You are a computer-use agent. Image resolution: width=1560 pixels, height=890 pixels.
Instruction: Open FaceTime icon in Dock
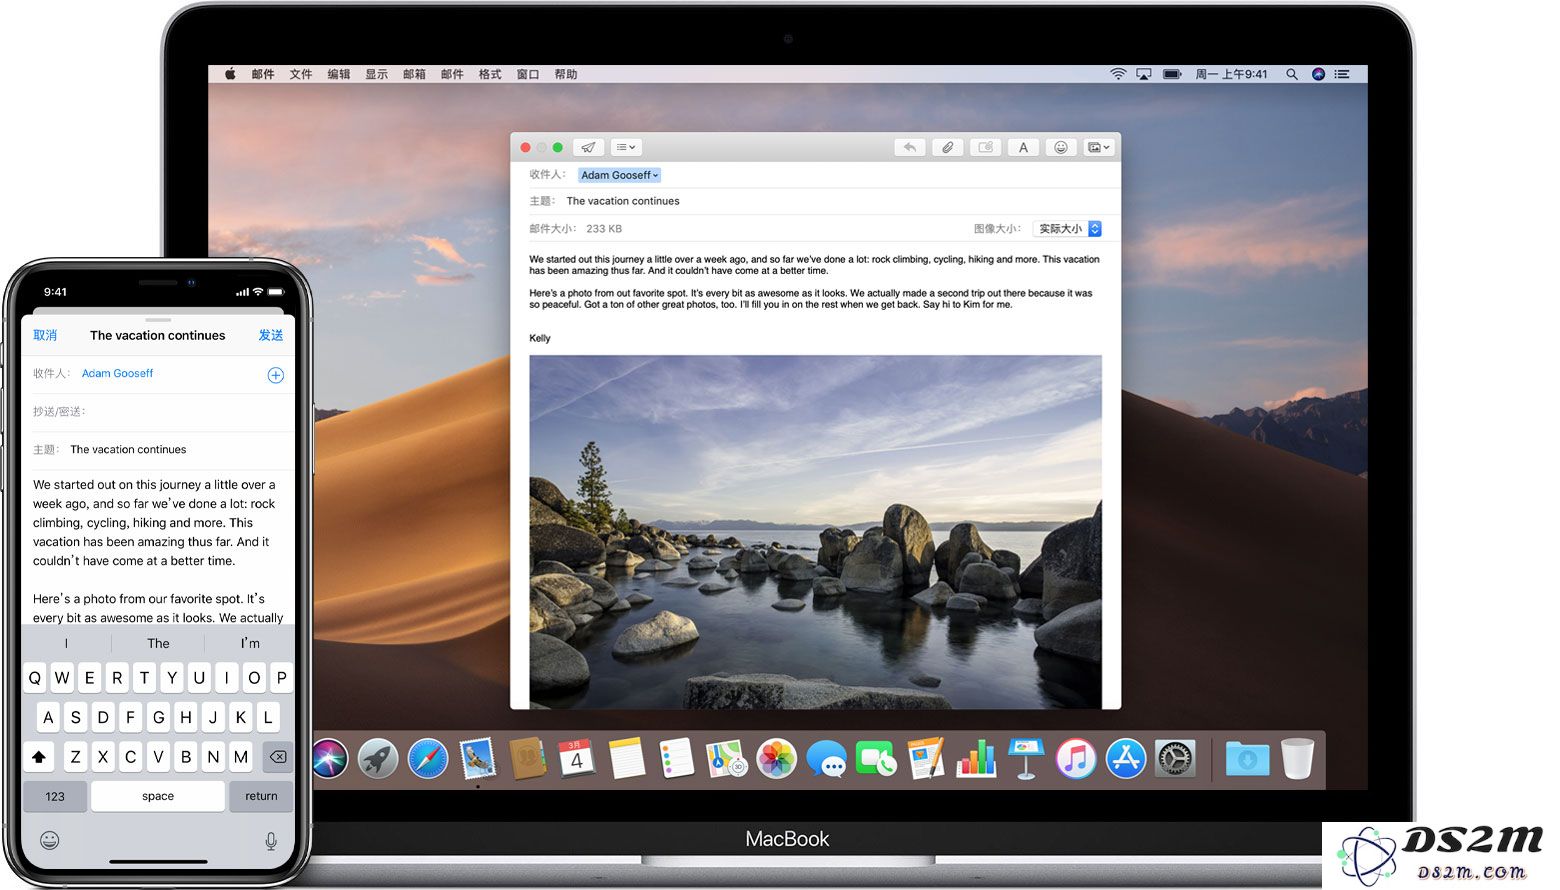tap(876, 759)
